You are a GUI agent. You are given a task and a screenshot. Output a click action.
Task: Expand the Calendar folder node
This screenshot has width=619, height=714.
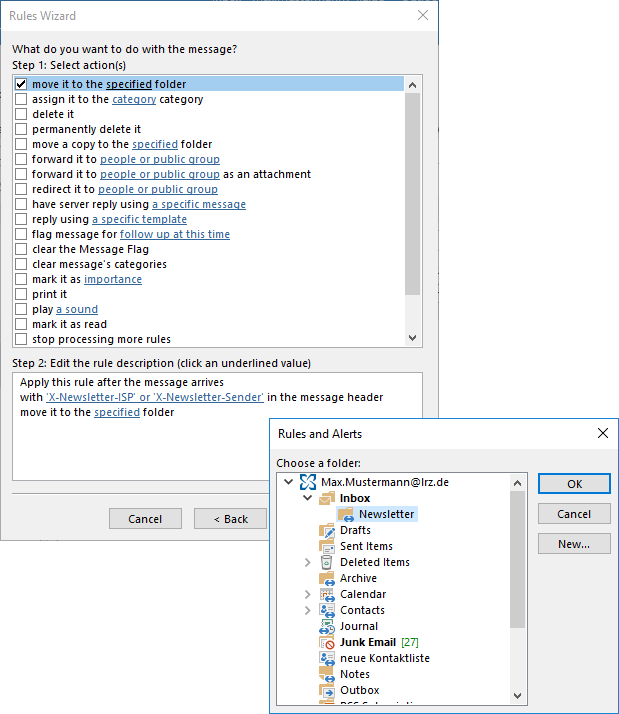pos(308,595)
